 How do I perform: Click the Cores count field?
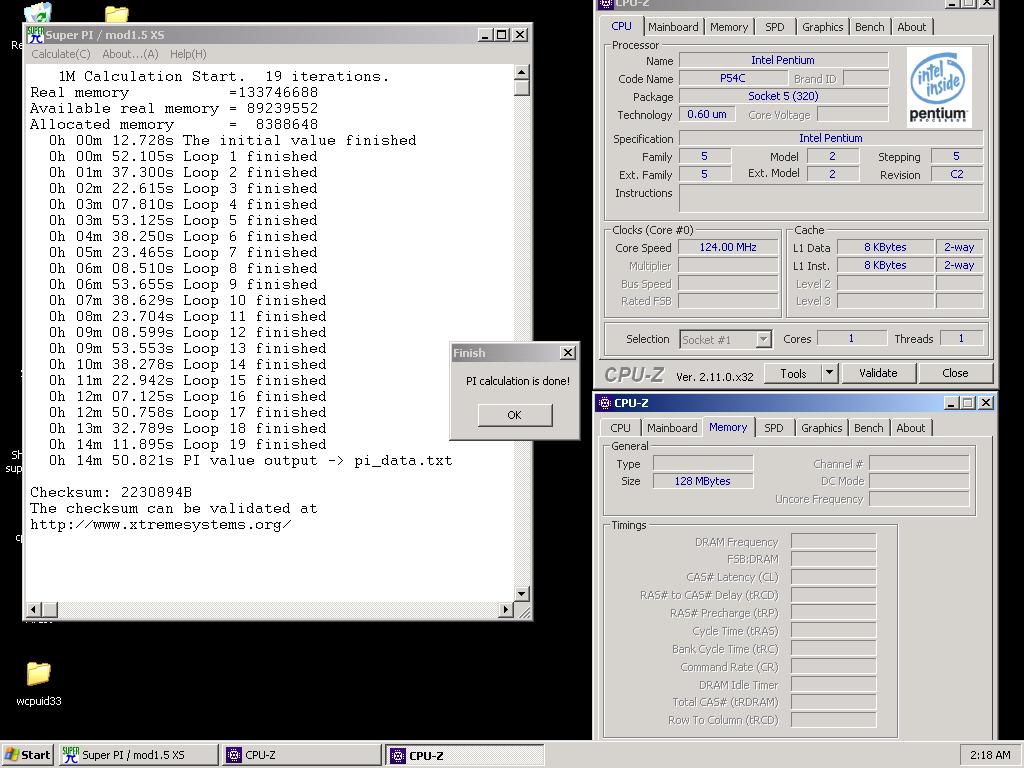(x=851, y=338)
